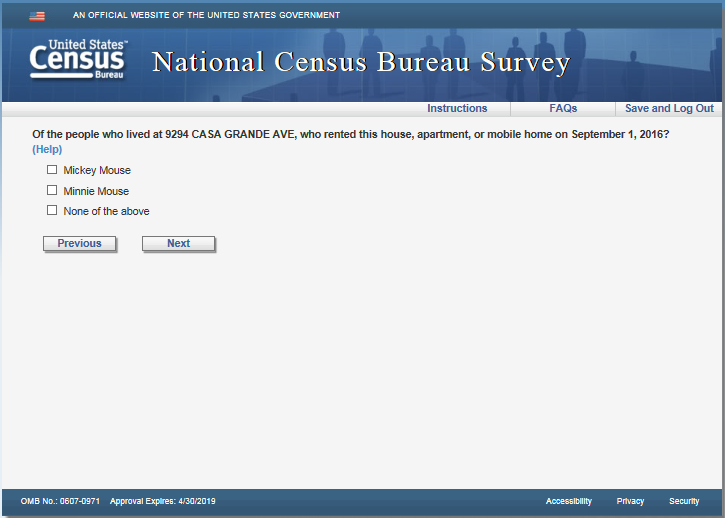
Task: Click the US flag icon in top banner
Action: pyautogui.click(x=37, y=16)
